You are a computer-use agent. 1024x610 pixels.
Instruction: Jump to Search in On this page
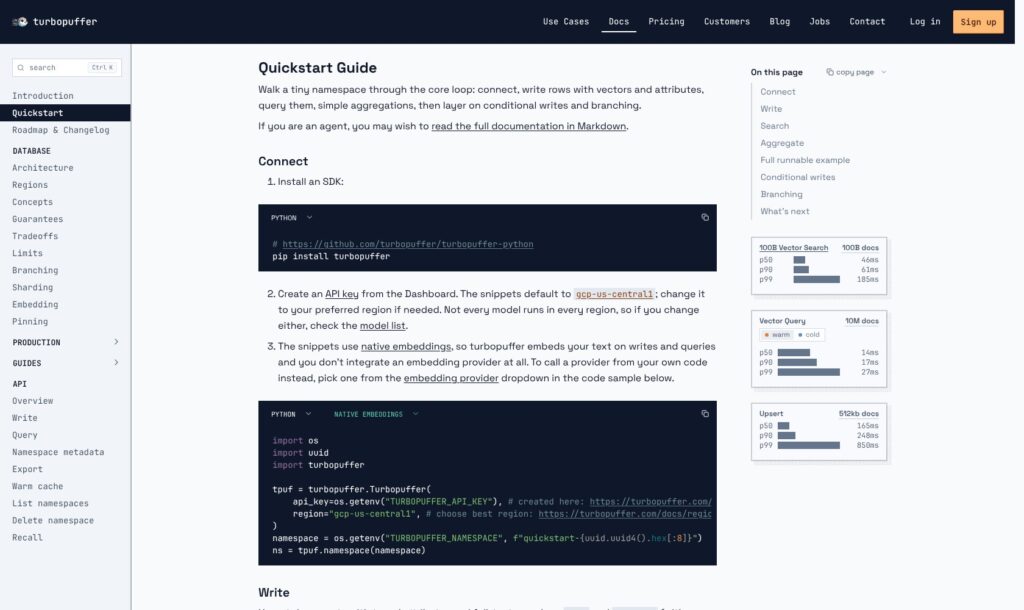coord(775,126)
